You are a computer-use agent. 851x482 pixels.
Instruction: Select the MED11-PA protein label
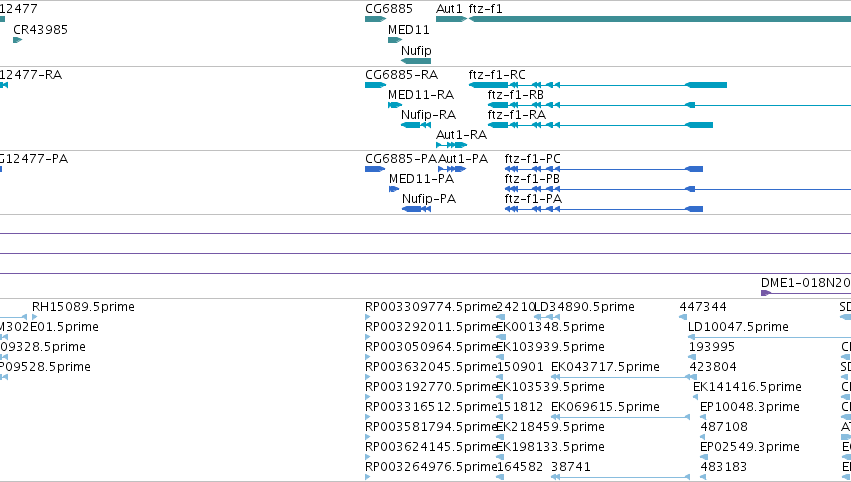click(421, 179)
